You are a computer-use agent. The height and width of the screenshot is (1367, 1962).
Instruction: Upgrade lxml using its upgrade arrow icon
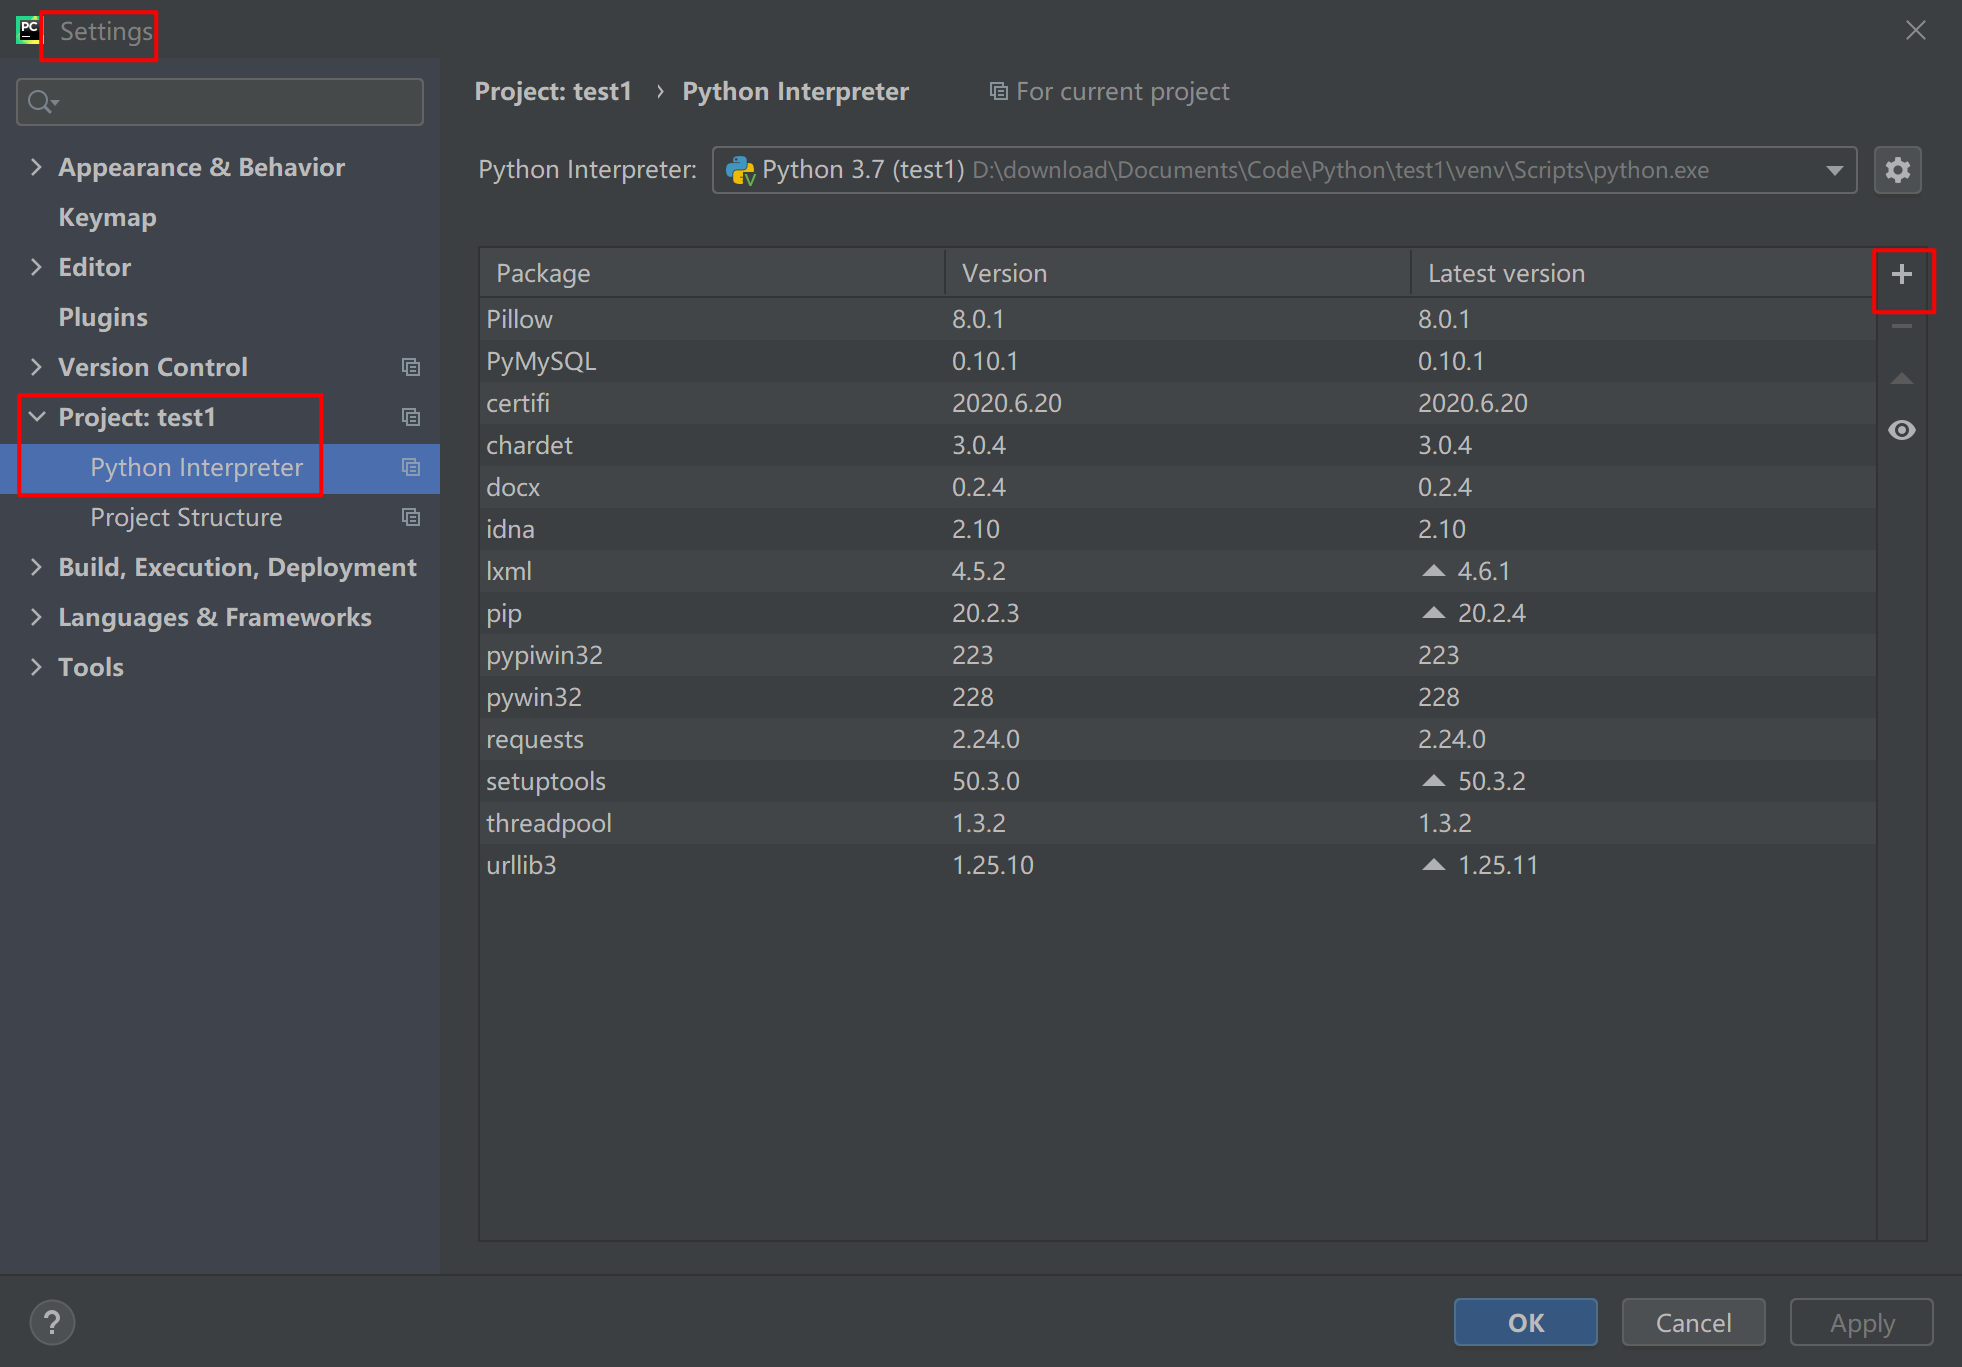1434,570
